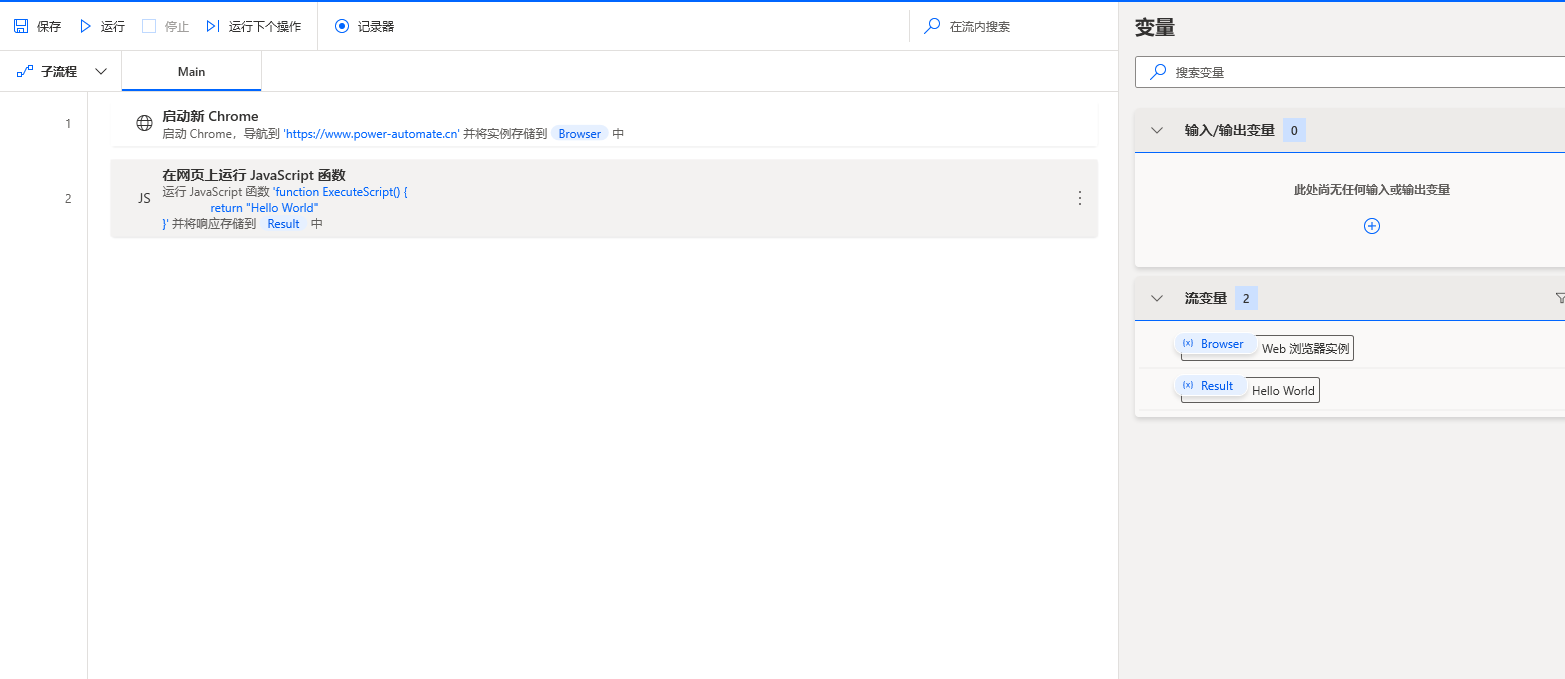The height and width of the screenshot is (679, 1565).
Task: Click the 输入/输出变量 count badge 0
Action: pos(1294,130)
